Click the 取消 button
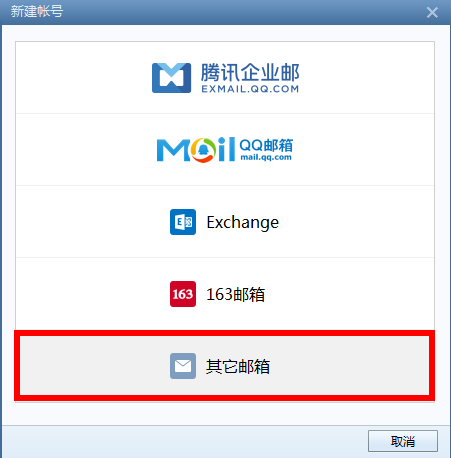The image size is (451, 458). click(x=403, y=441)
